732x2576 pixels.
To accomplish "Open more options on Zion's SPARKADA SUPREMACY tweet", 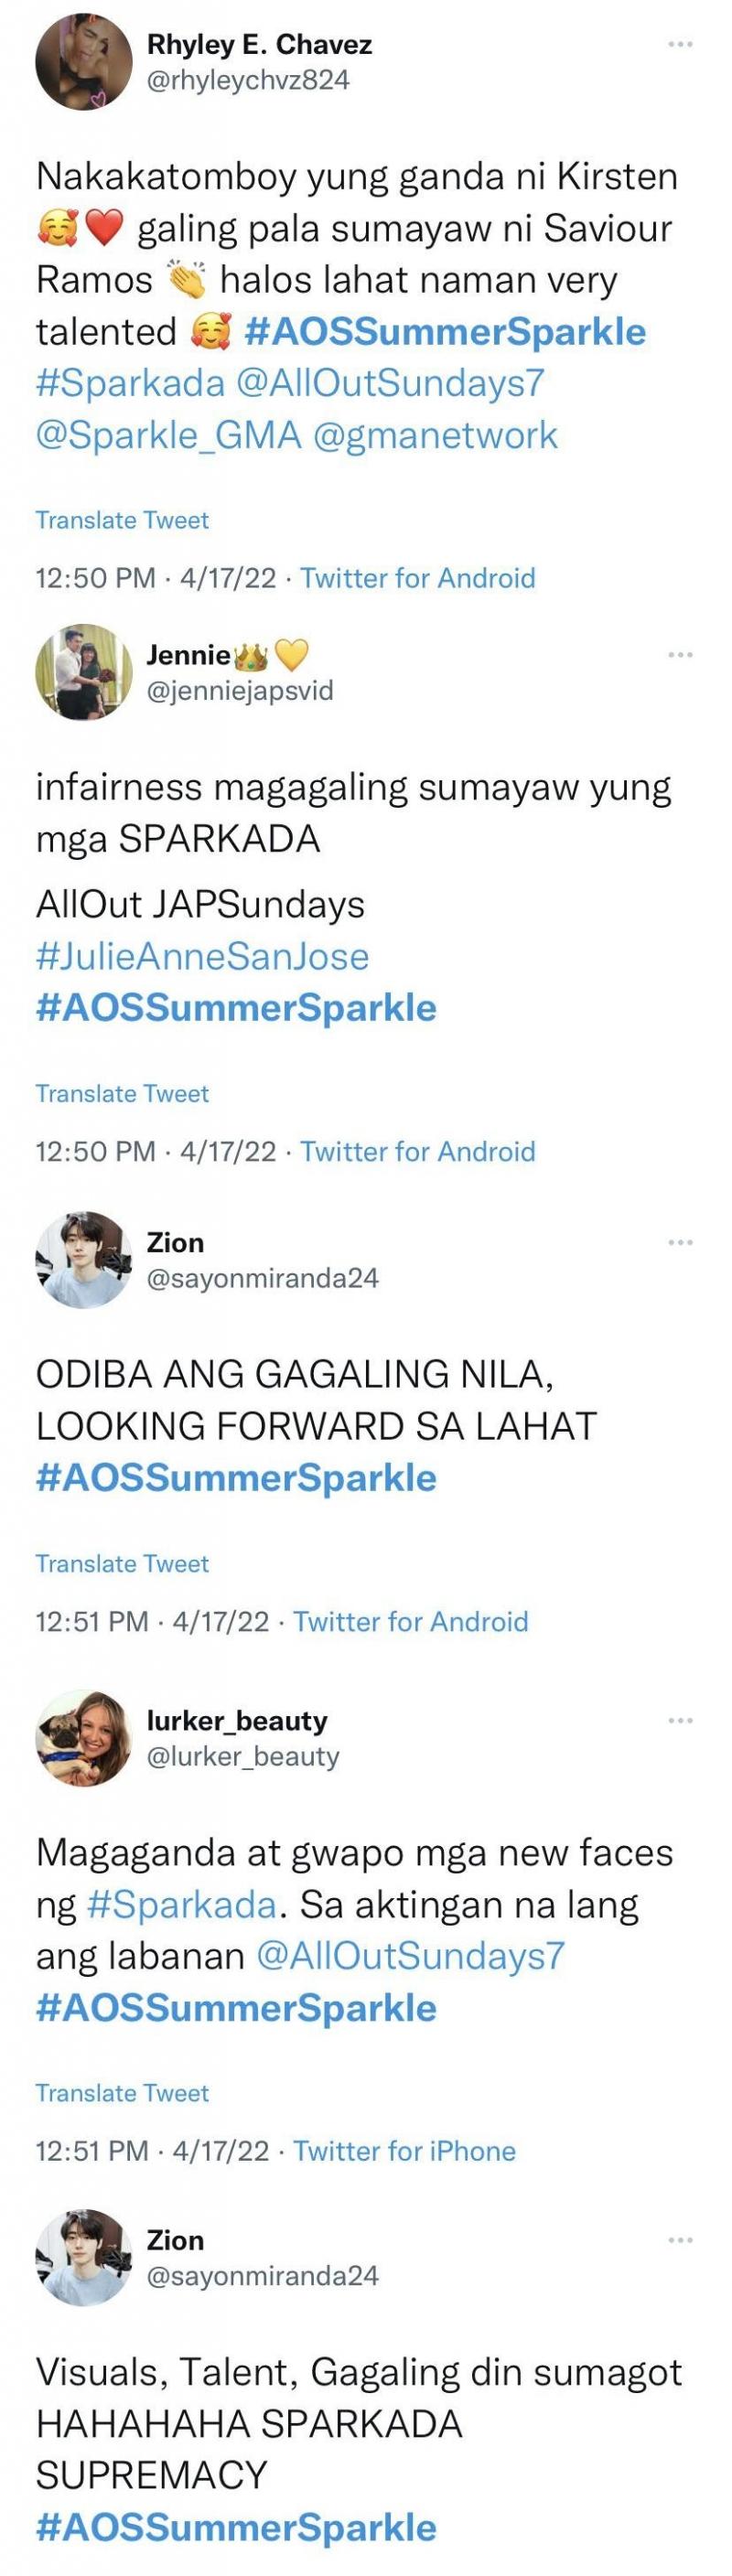I will (x=680, y=2240).
